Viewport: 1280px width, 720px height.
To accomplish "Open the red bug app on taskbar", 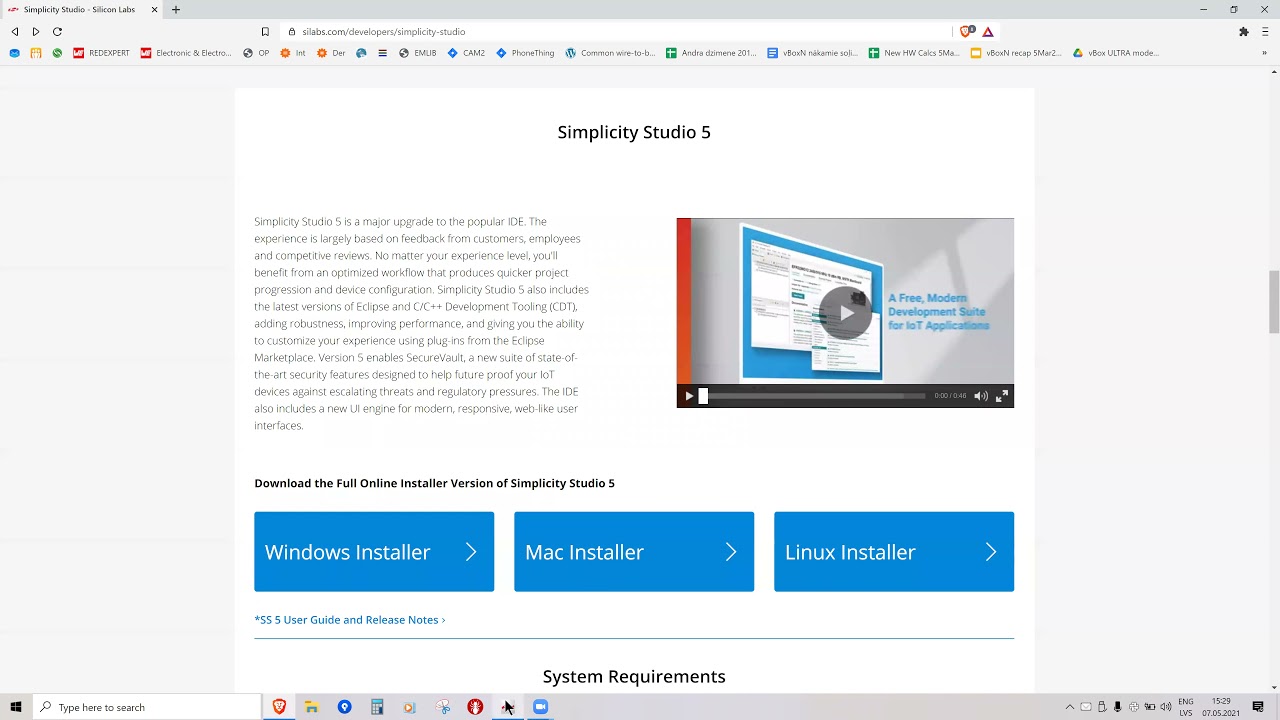I will (475, 707).
